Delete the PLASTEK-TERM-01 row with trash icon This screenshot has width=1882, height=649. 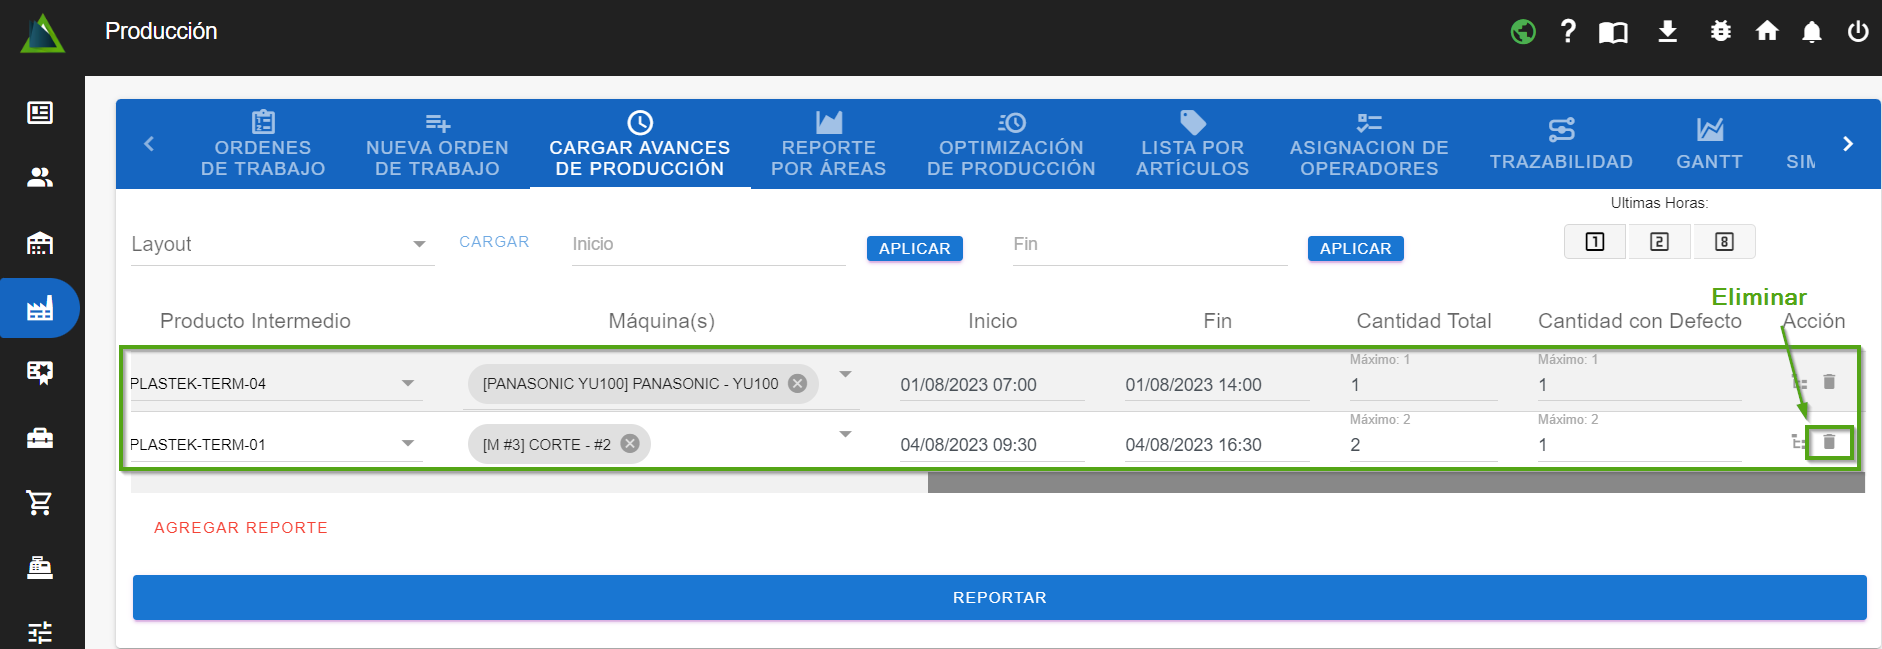pyautogui.click(x=1829, y=442)
